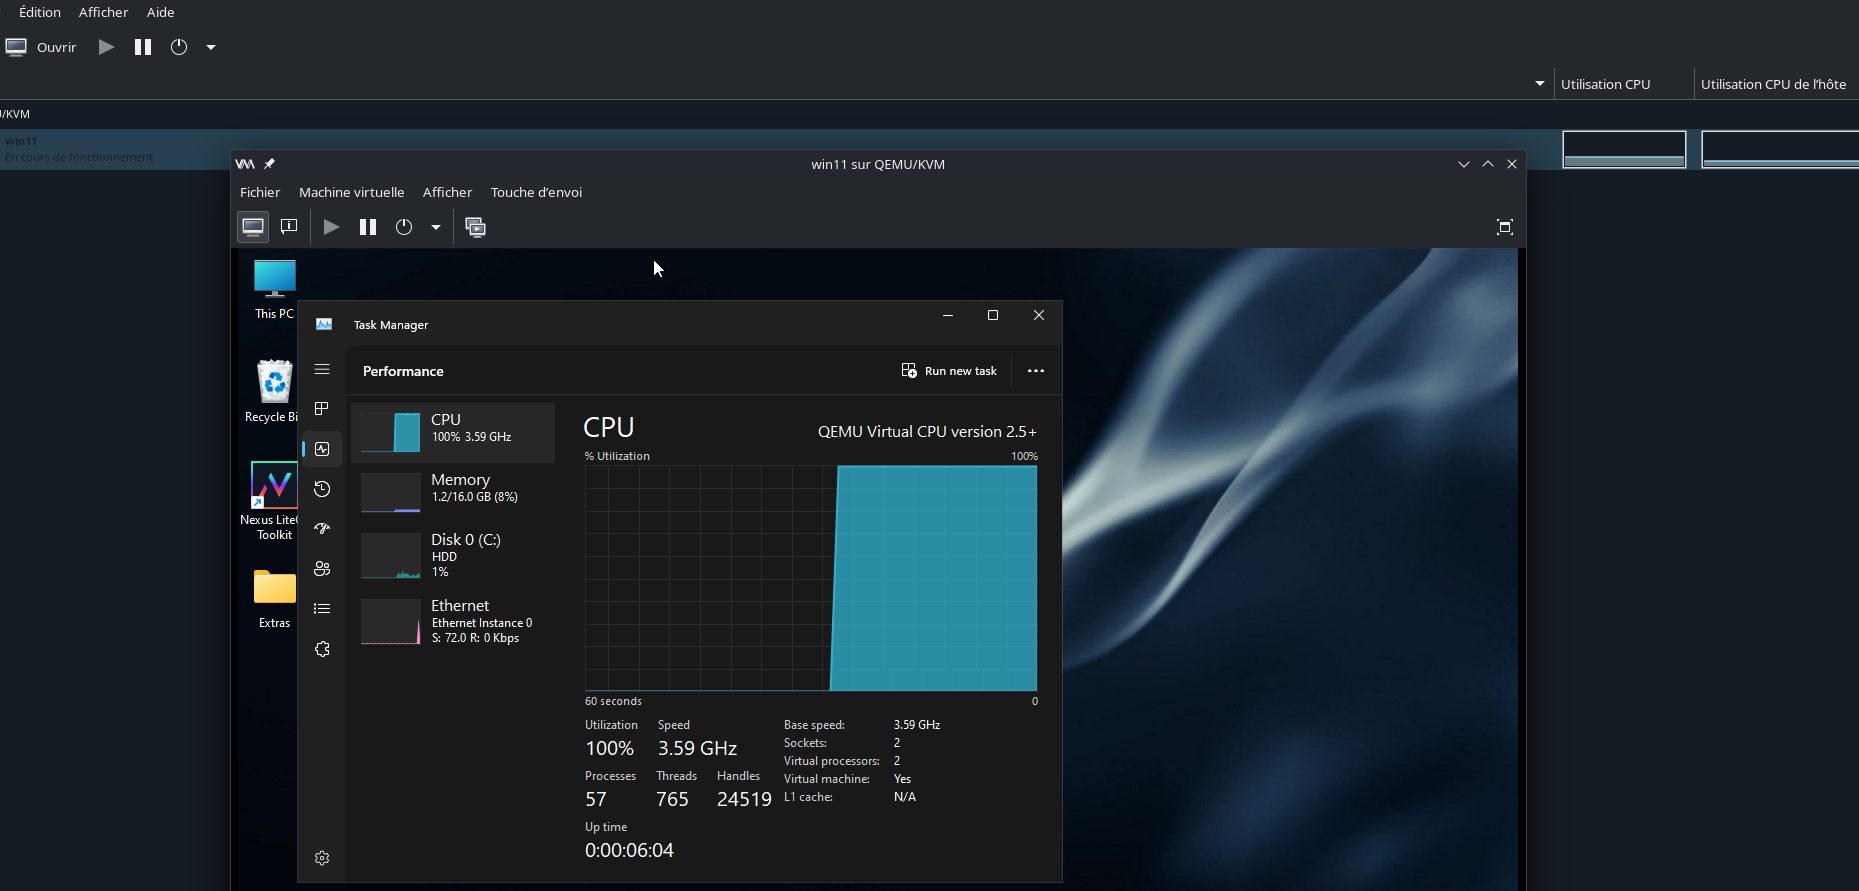The height and width of the screenshot is (891, 1859).
Task: Click the Task Manager app icon in its title bar
Action: tap(324, 324)
